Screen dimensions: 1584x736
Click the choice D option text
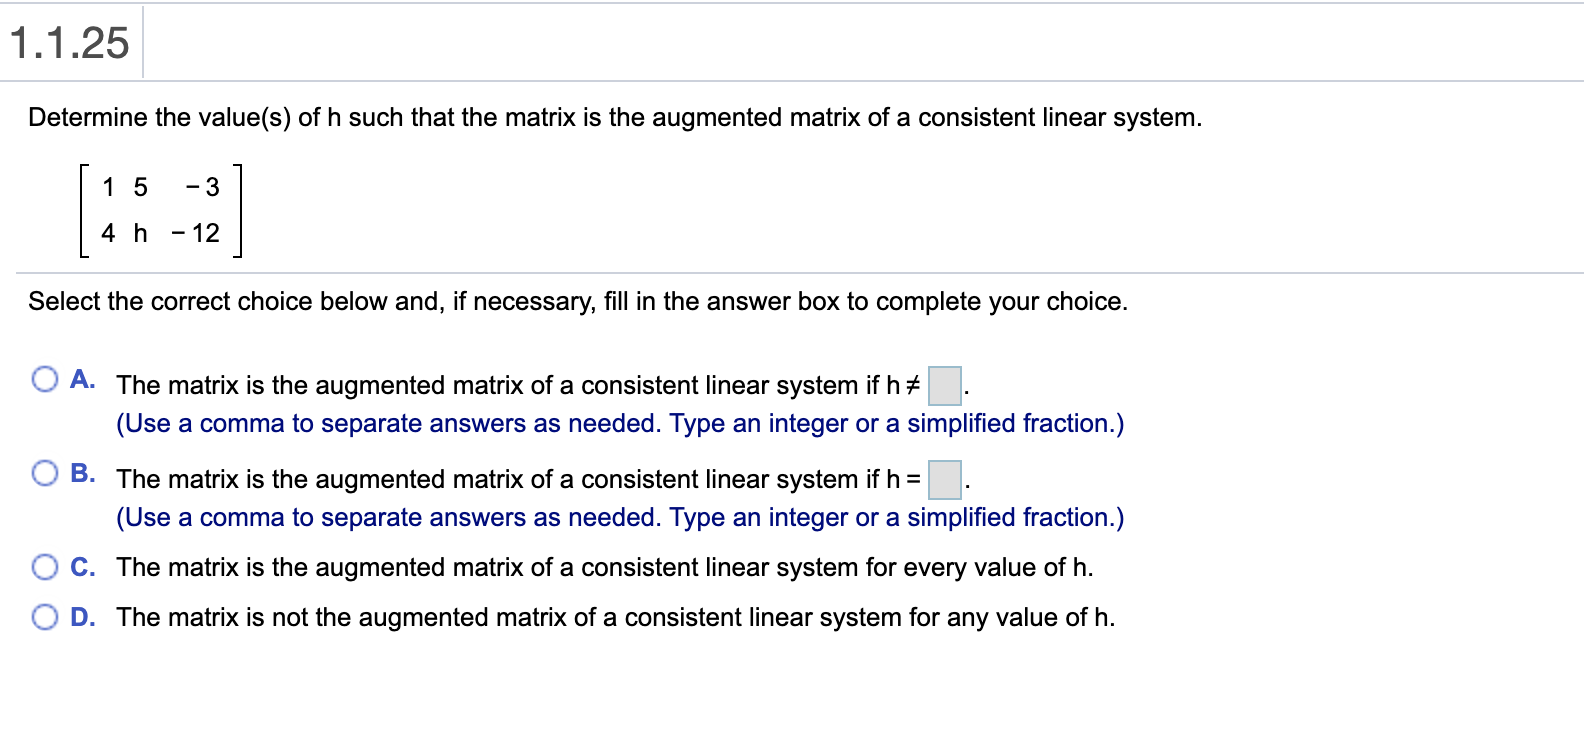coord(615,617)
